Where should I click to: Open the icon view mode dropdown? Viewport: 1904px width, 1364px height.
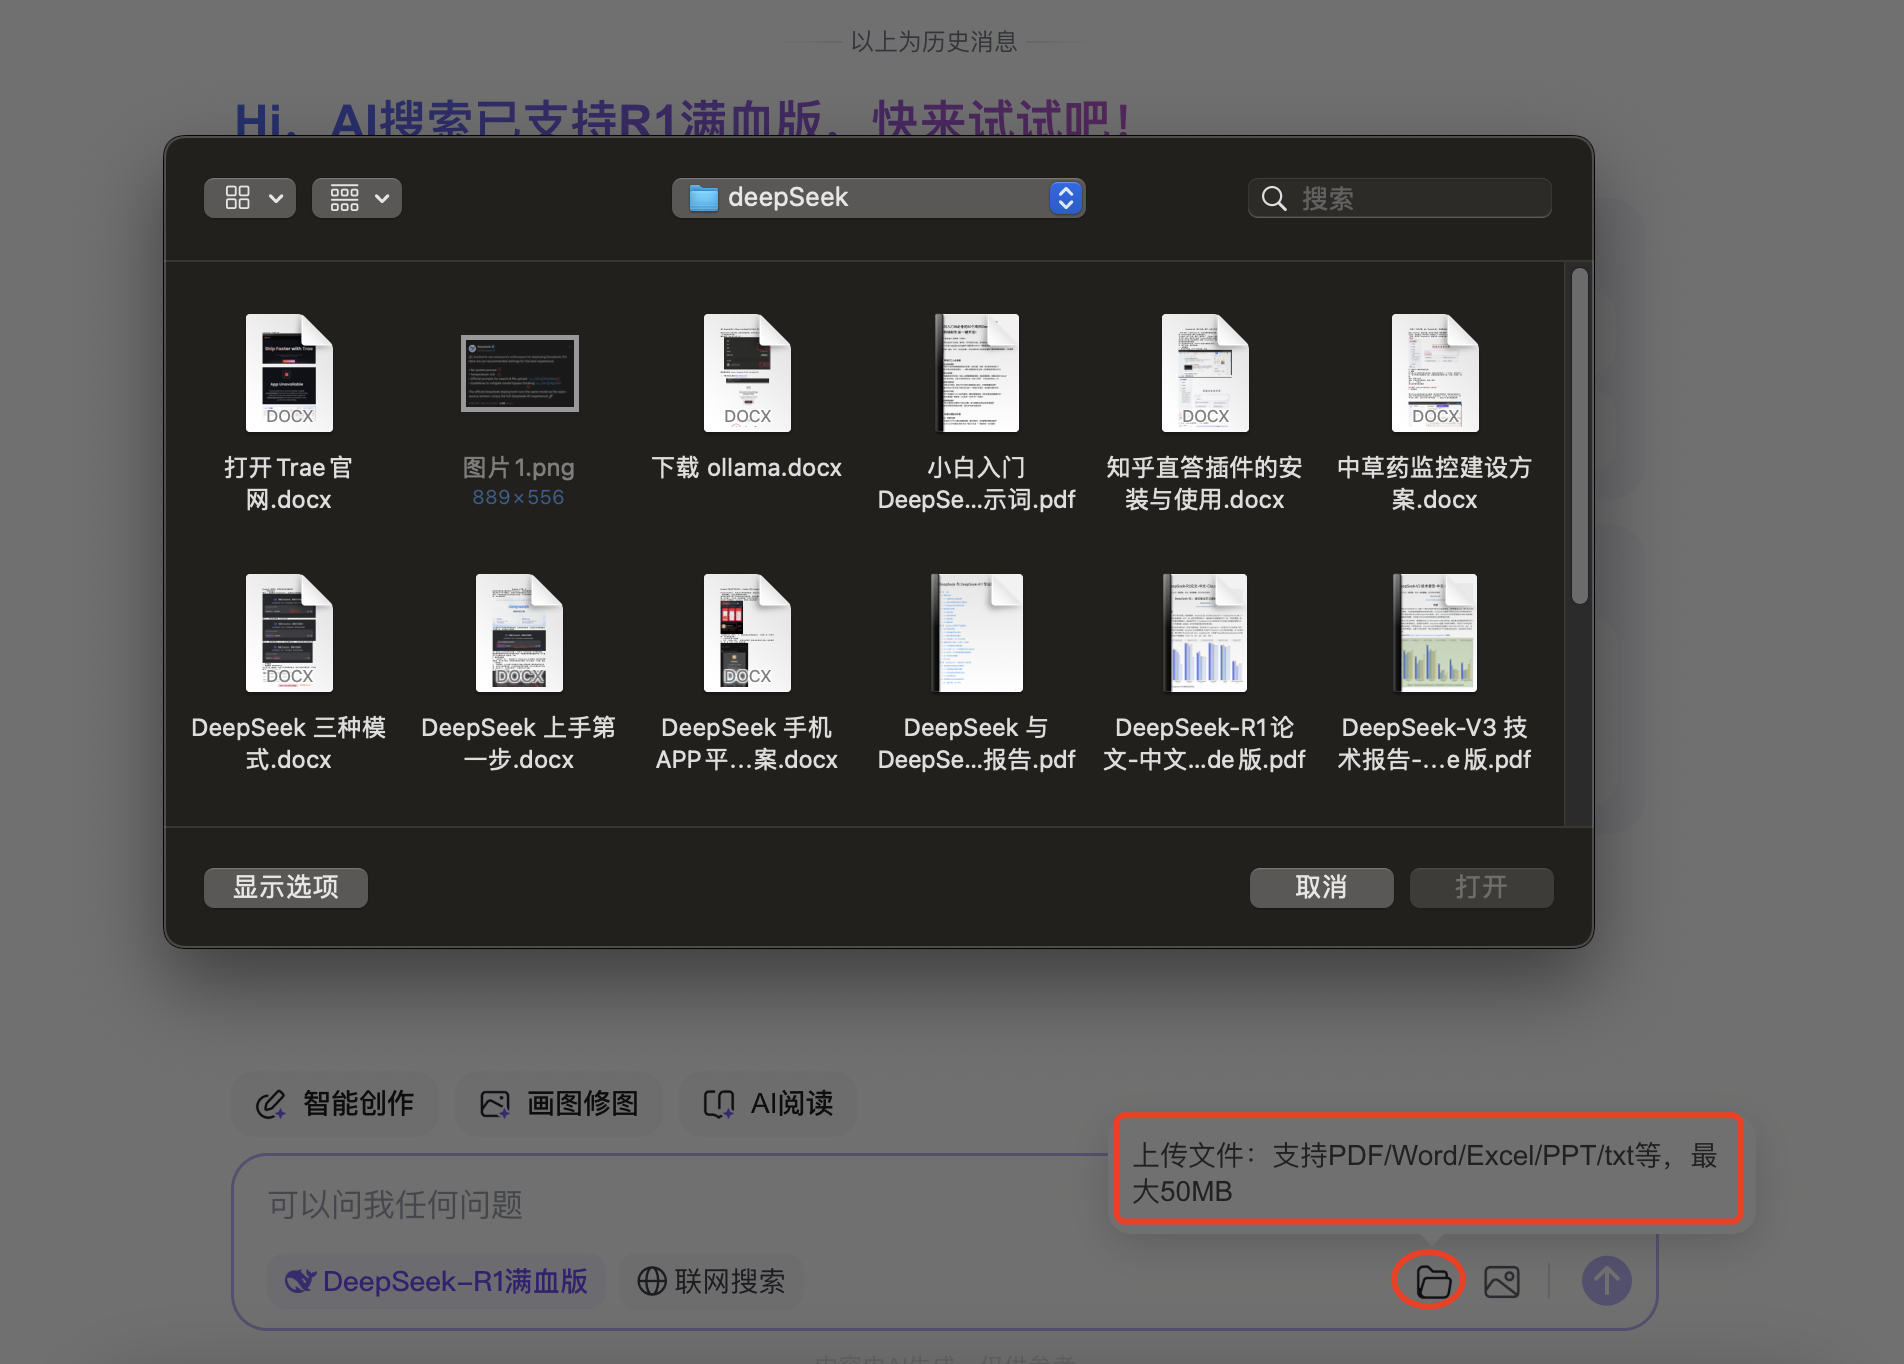tap(250, 198)
